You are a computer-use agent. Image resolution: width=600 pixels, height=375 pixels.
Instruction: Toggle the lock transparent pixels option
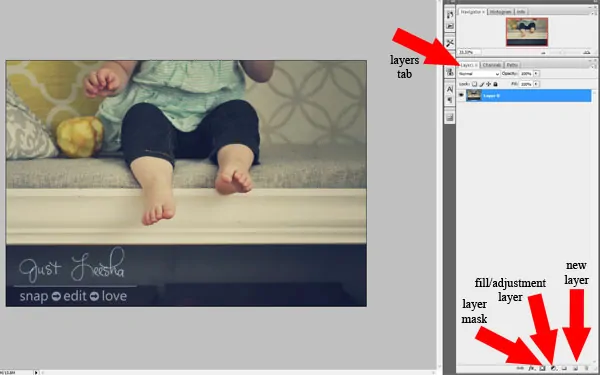(474, 84)
